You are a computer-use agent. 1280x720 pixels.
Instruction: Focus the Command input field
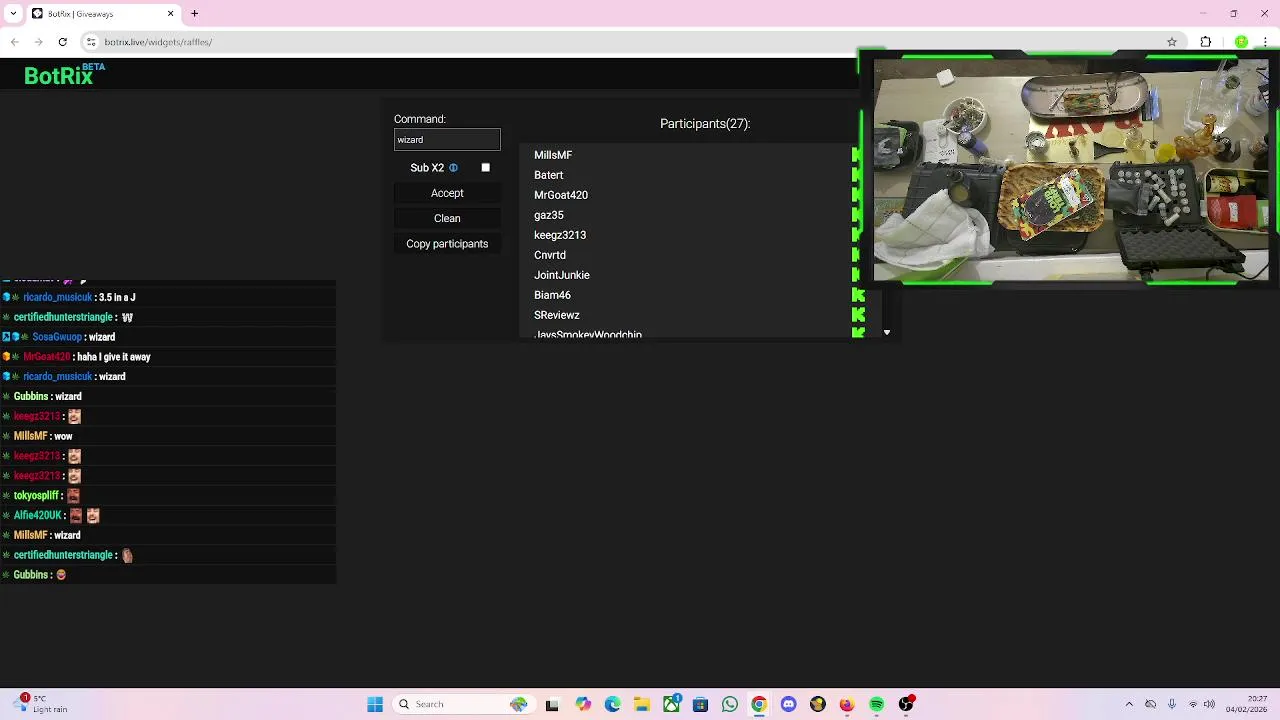pyautogui.click(x=447, y=140)
